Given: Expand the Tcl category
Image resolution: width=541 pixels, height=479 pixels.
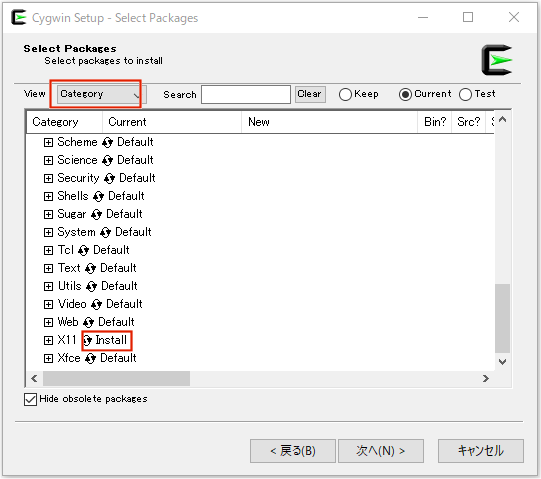Looking at the screenshot, I should [x=48, y=250].
